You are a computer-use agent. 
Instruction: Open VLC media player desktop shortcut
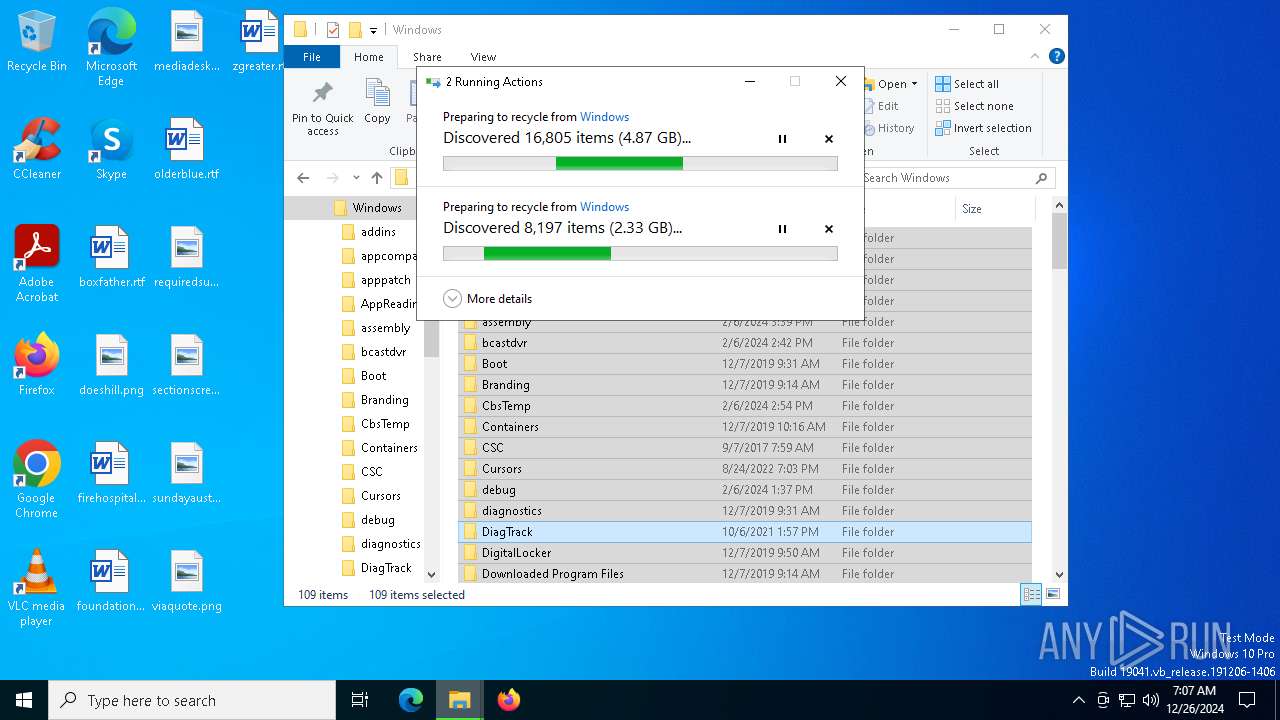point(36,588)
